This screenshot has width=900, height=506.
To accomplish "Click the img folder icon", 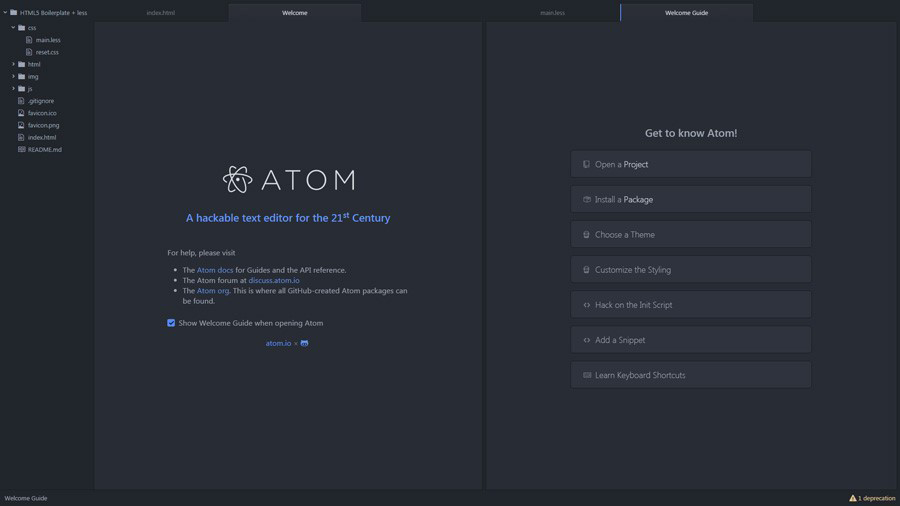I will click(21, 76).
